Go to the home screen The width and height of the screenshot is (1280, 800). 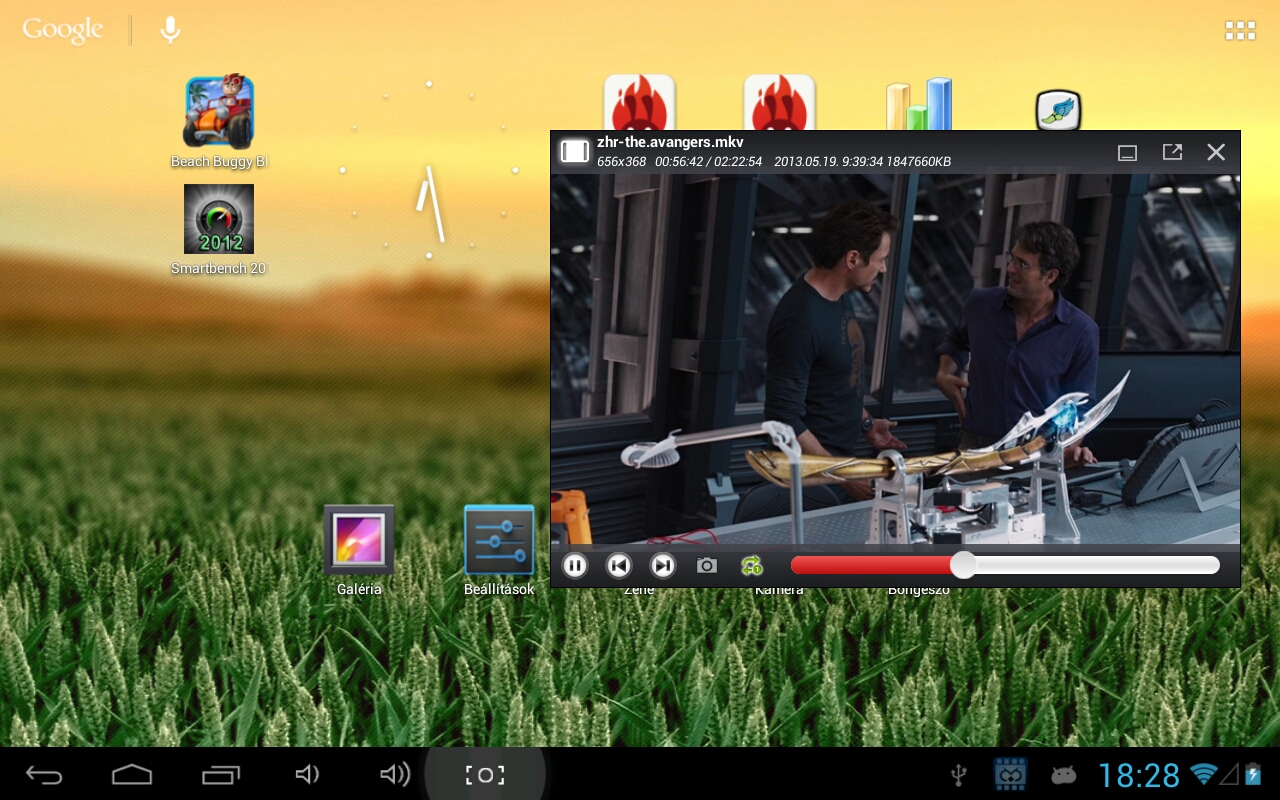point(132,775)
